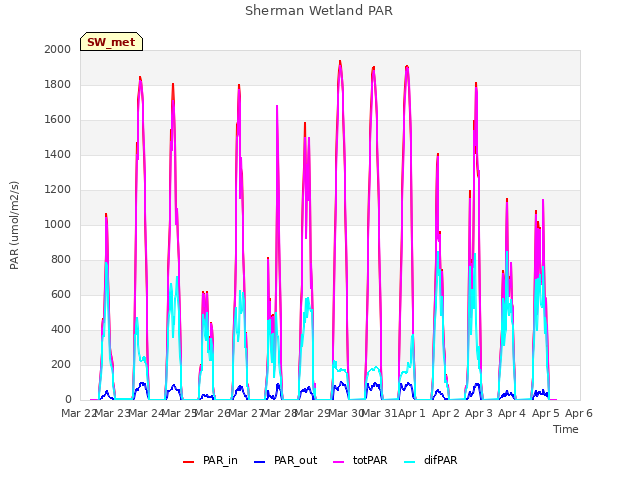Click the Apr 6 date tick label
This screenshot has height=480, width=640.
(x=579, y=413)
